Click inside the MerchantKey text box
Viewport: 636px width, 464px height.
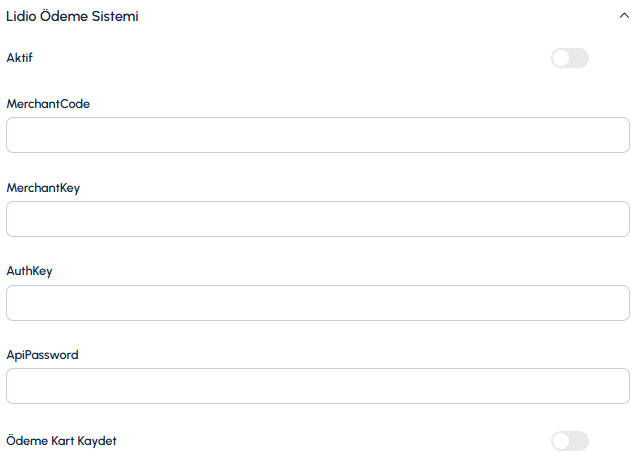(x=318, y=219)
